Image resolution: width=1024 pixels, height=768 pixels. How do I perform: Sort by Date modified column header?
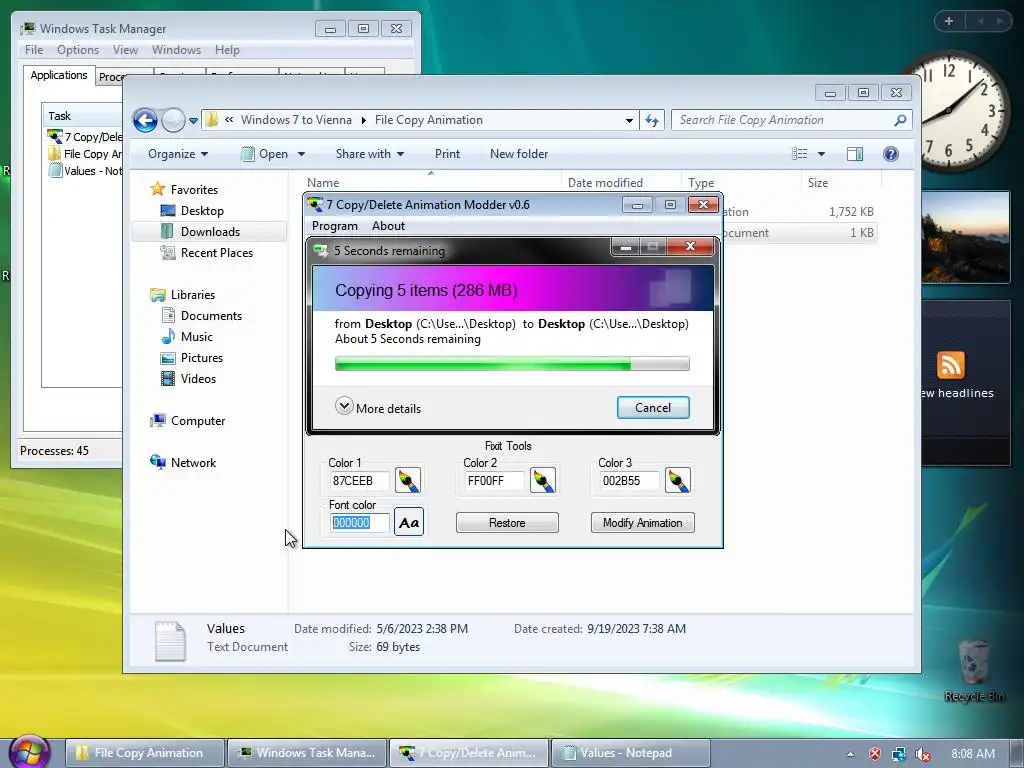tap(620, 183)
